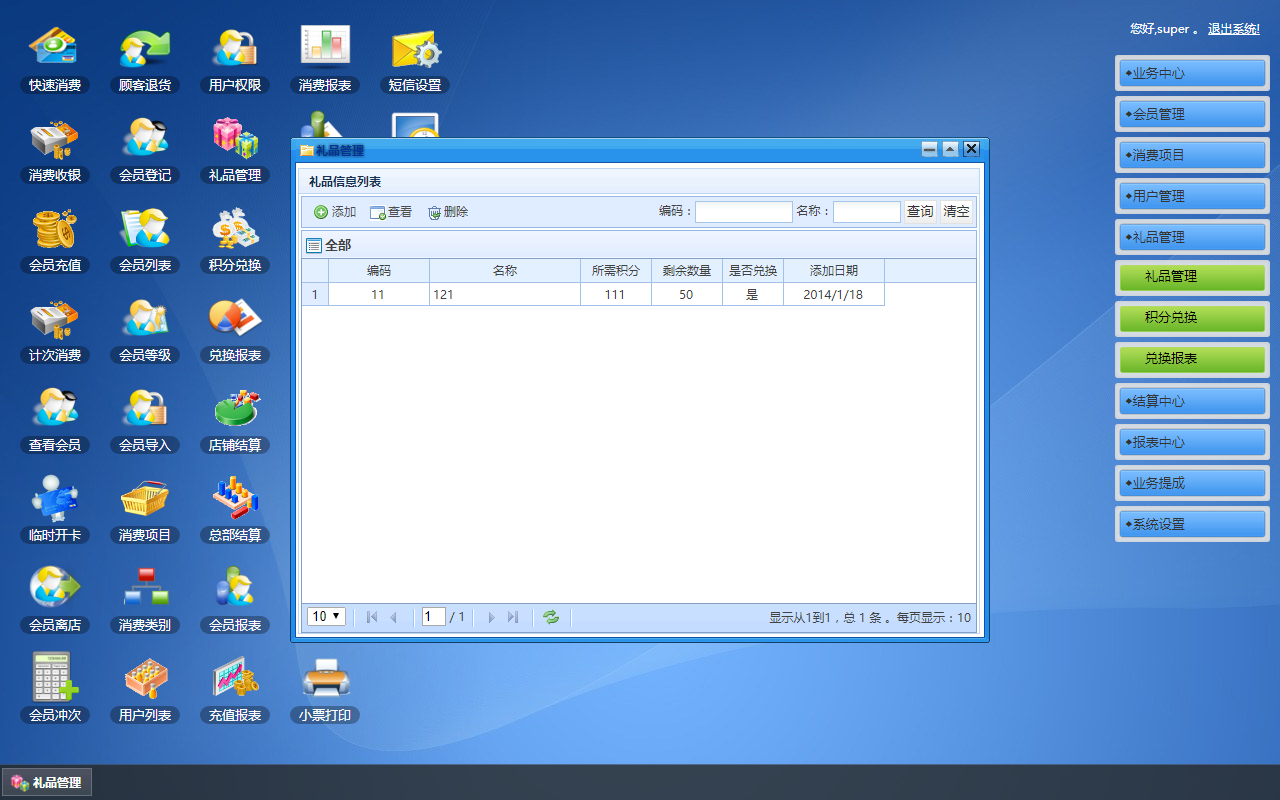This screenshot has width=1280, height=800.
Task: Open the 充值报表 desktop icon
Action: coord(235,690)
